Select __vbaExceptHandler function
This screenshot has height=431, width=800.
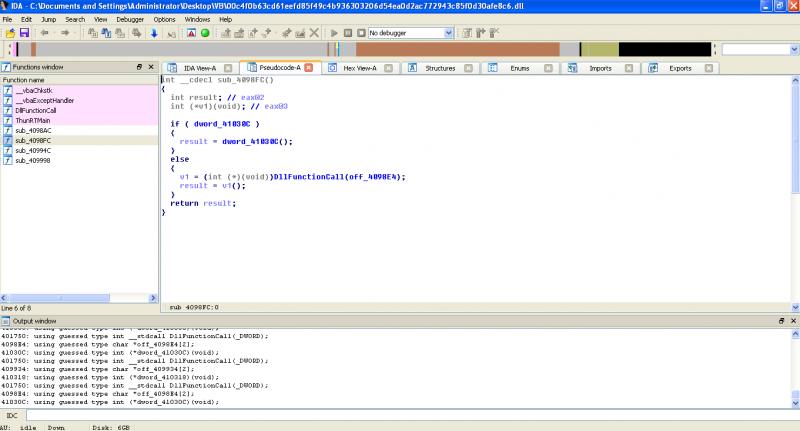pos(79,100)
